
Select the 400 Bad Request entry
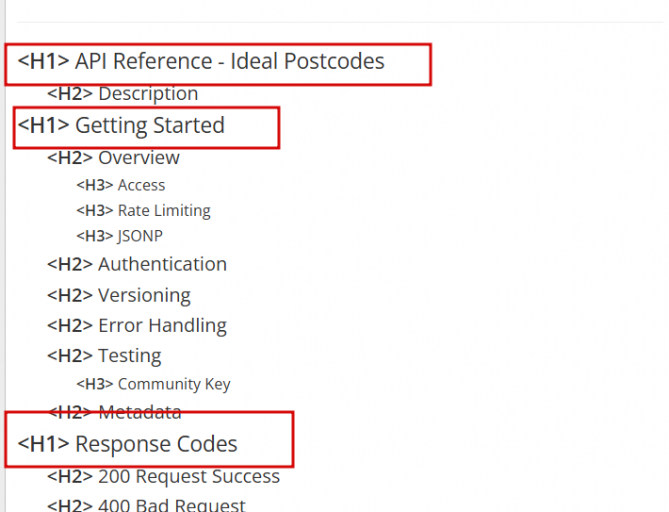click(146, 506)
